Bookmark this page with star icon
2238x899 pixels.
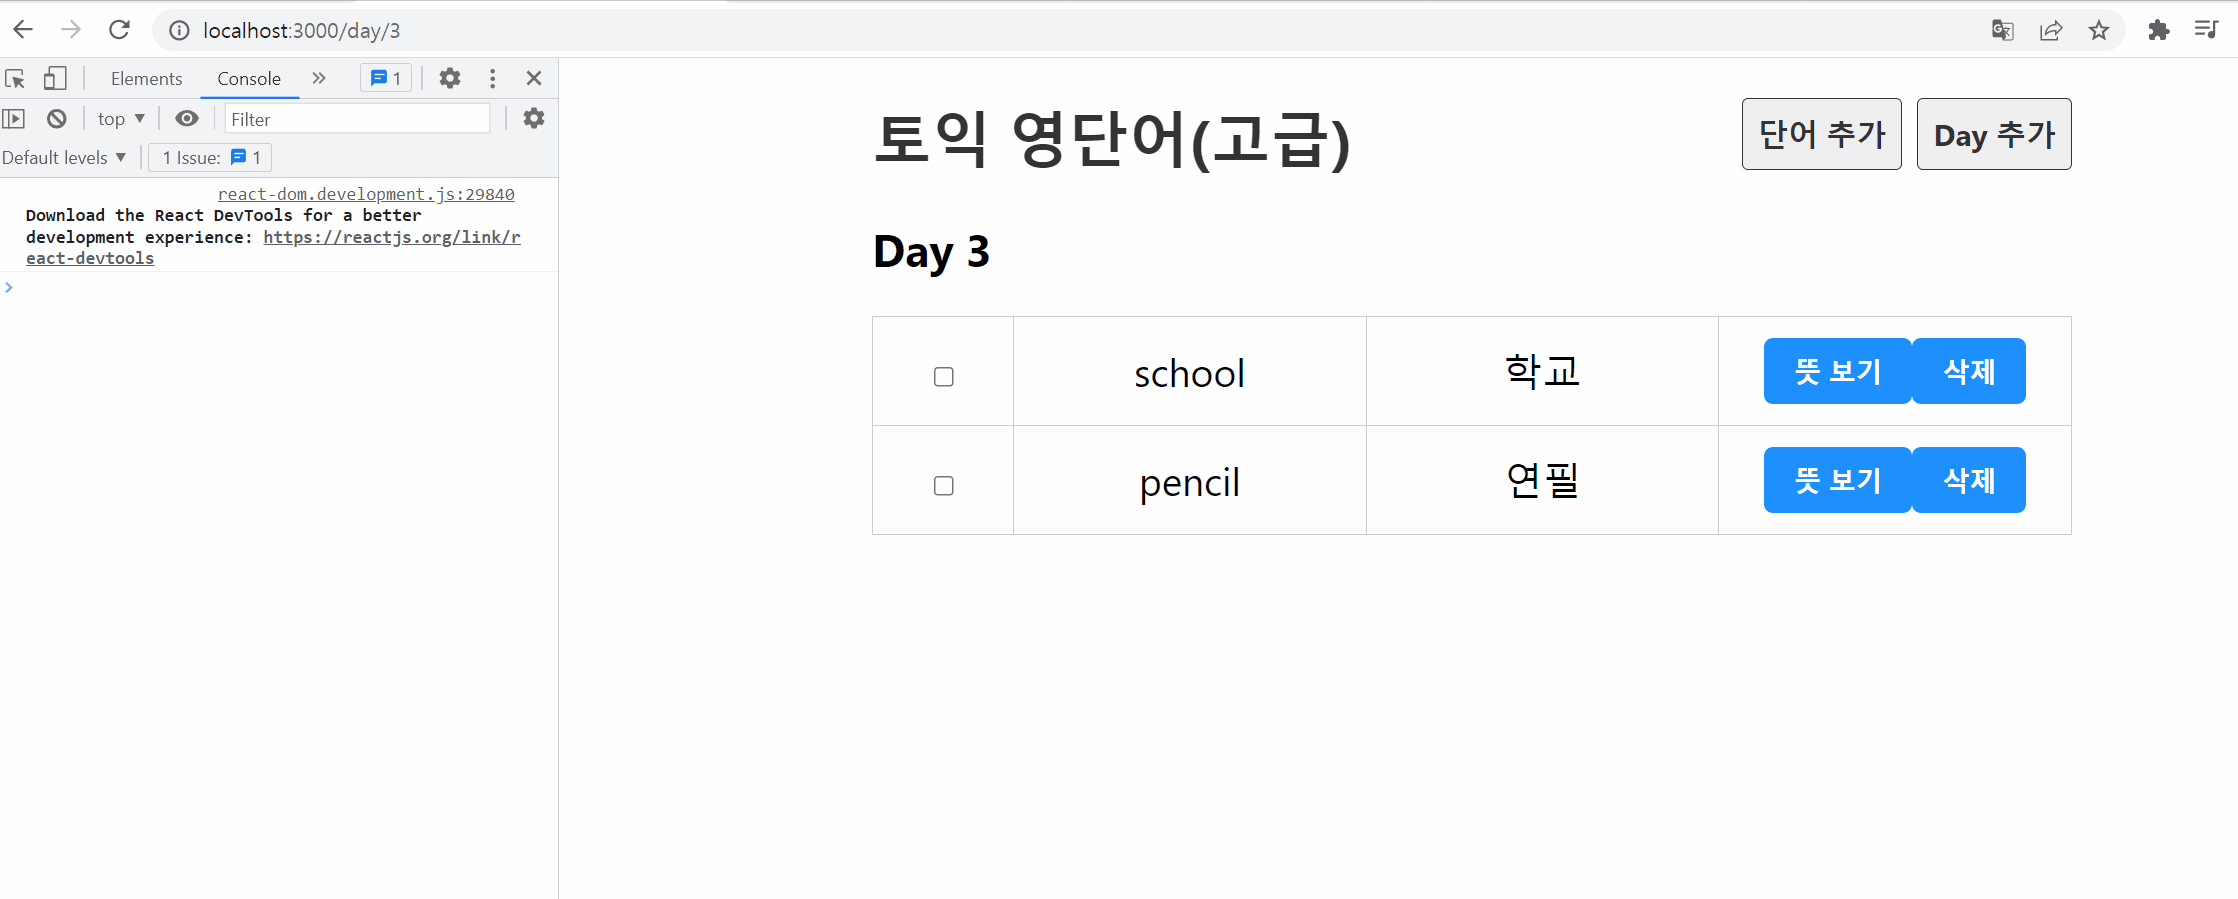coord(2099,30)
